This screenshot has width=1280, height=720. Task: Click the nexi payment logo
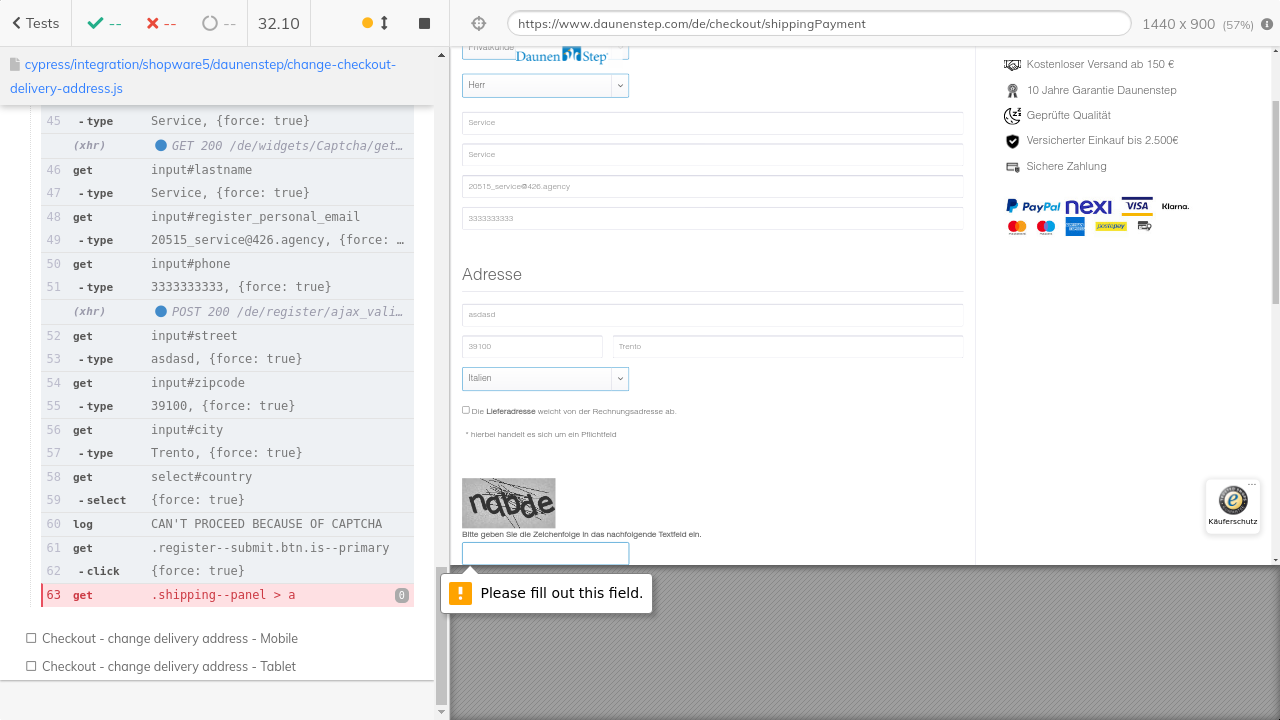[1088, 206]
